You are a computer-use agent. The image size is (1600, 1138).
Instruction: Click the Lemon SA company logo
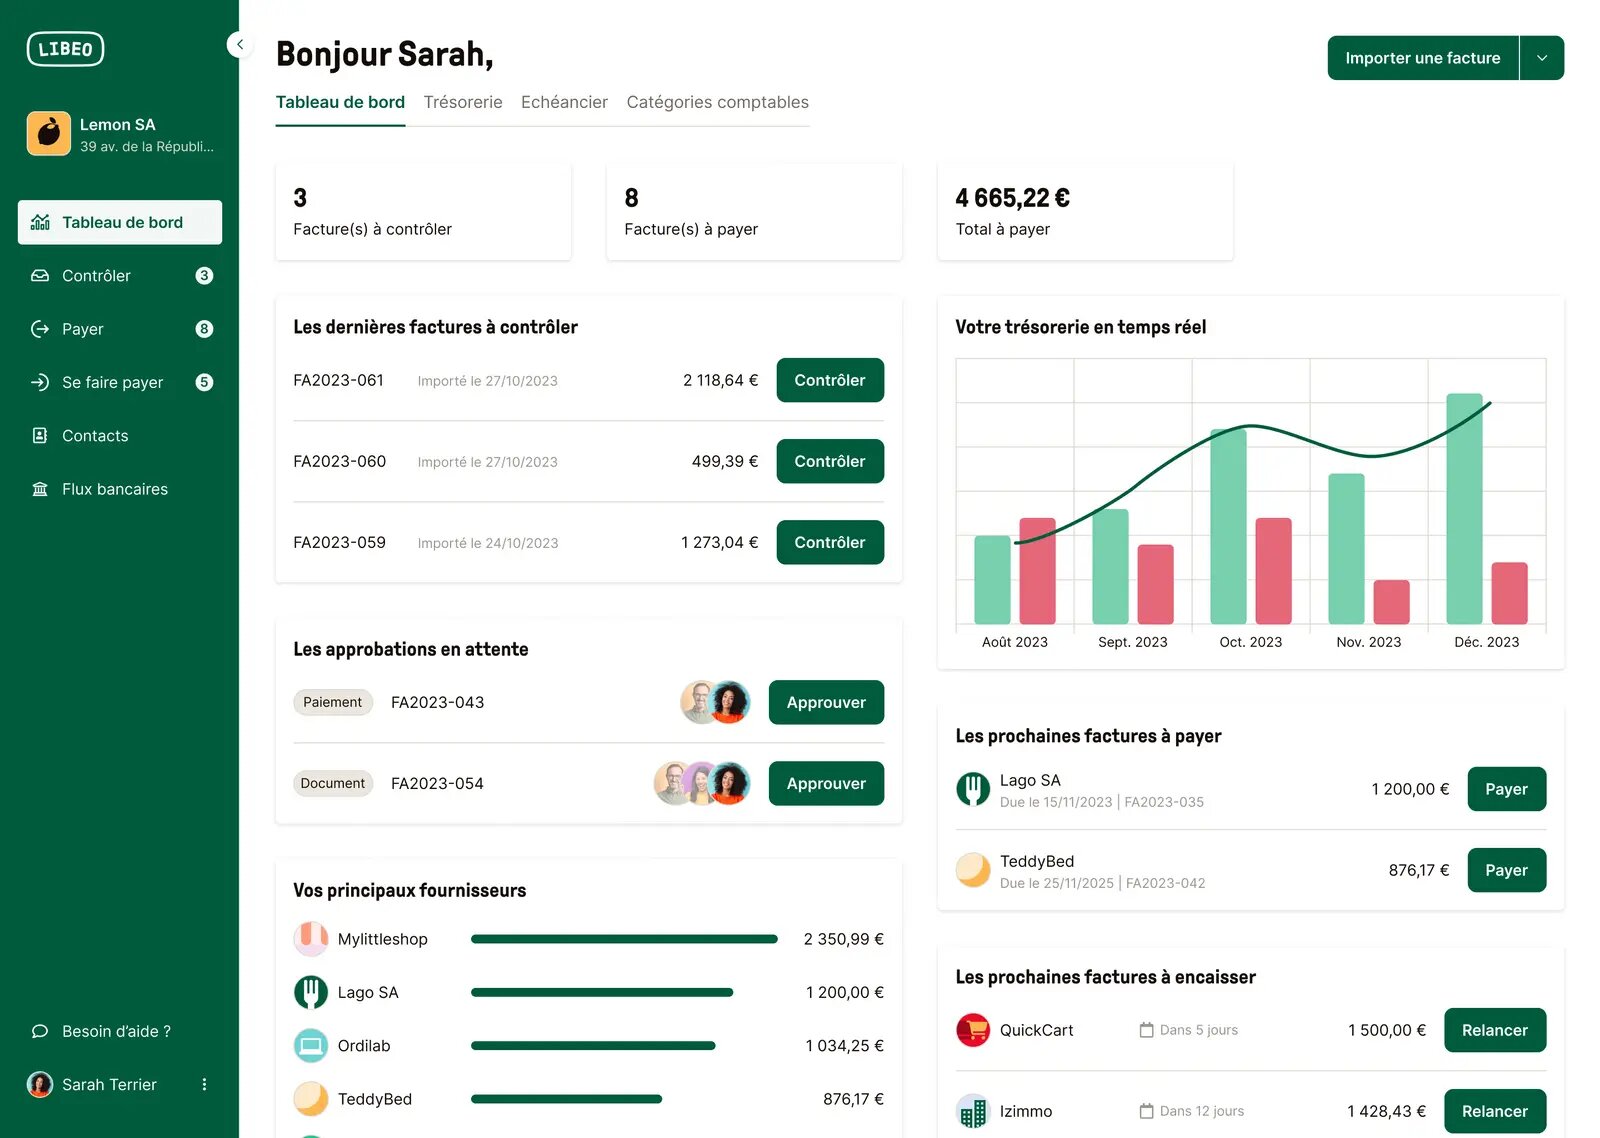click(48, 133)
